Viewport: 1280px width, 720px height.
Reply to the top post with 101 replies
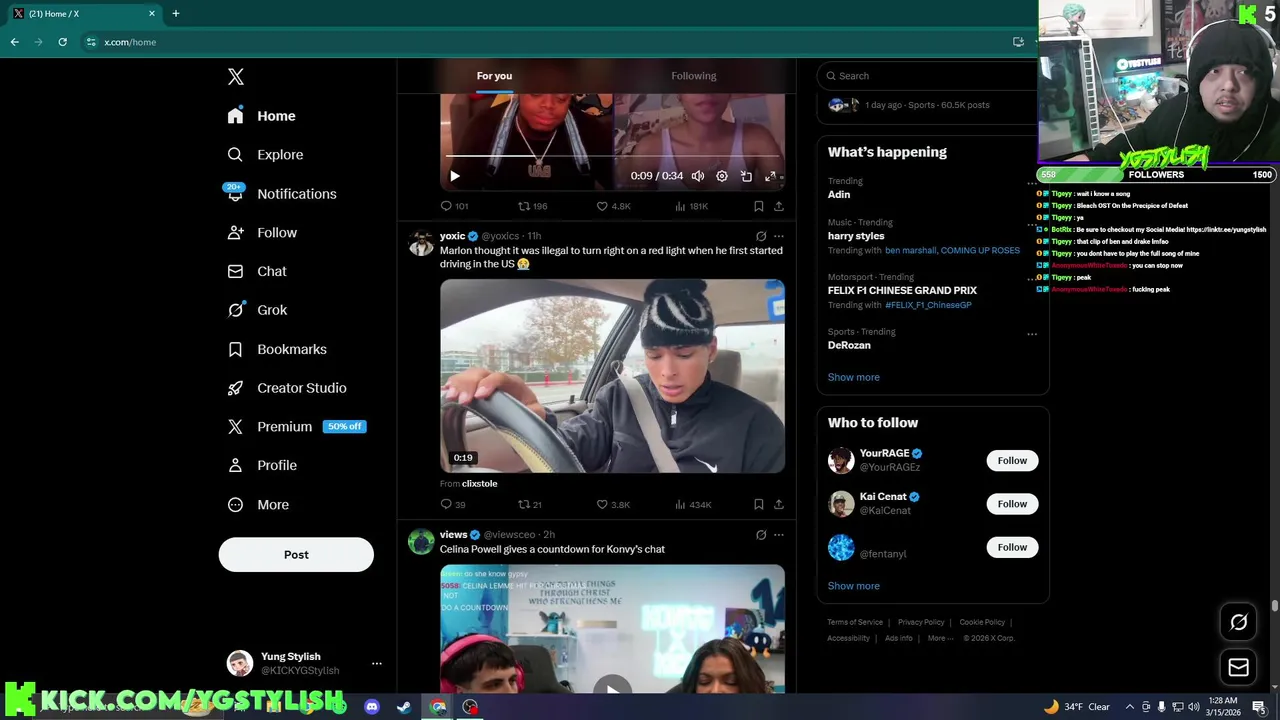click(x=454, y=206)
